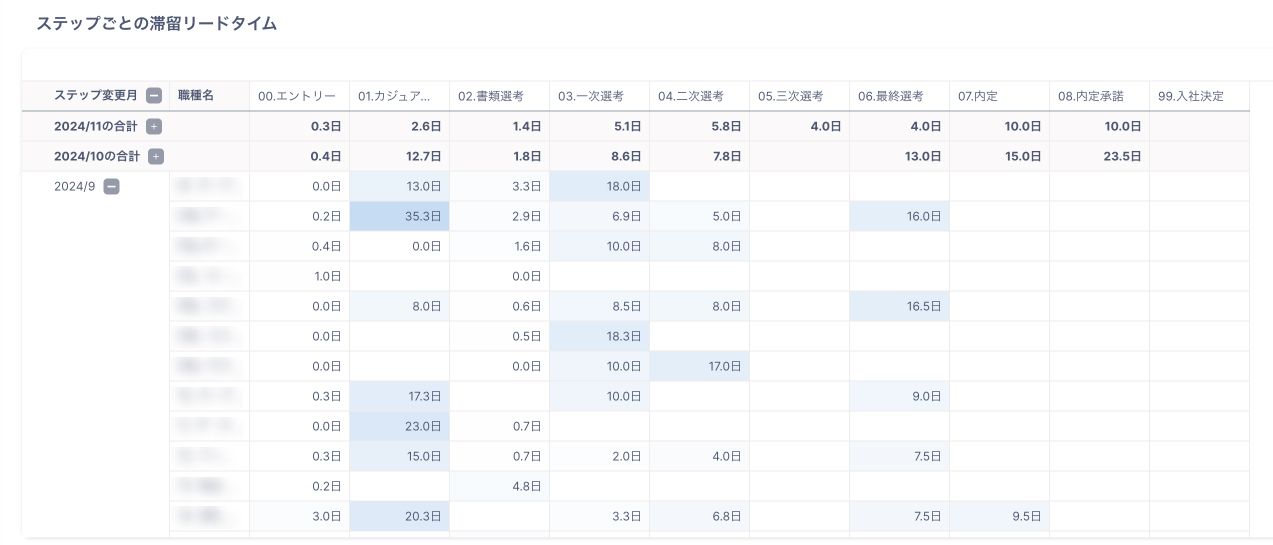Screen dimensions: 1273x545
Task: Collapse the 2024/9 row group
Action: [112, 186]
